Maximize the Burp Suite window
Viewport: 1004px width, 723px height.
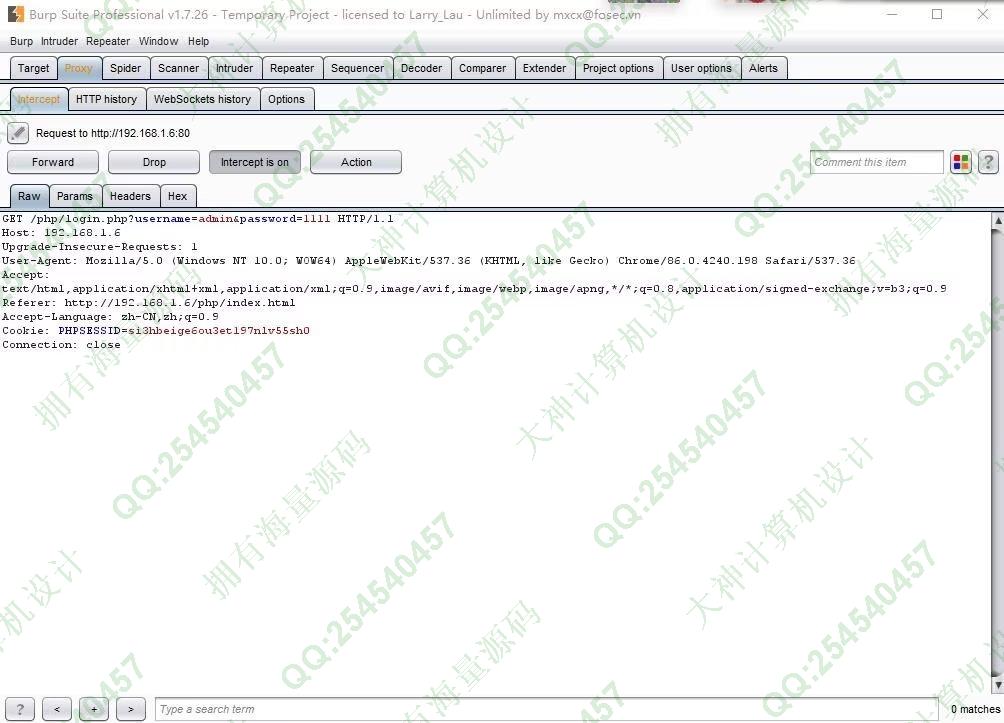click(937, 14)
